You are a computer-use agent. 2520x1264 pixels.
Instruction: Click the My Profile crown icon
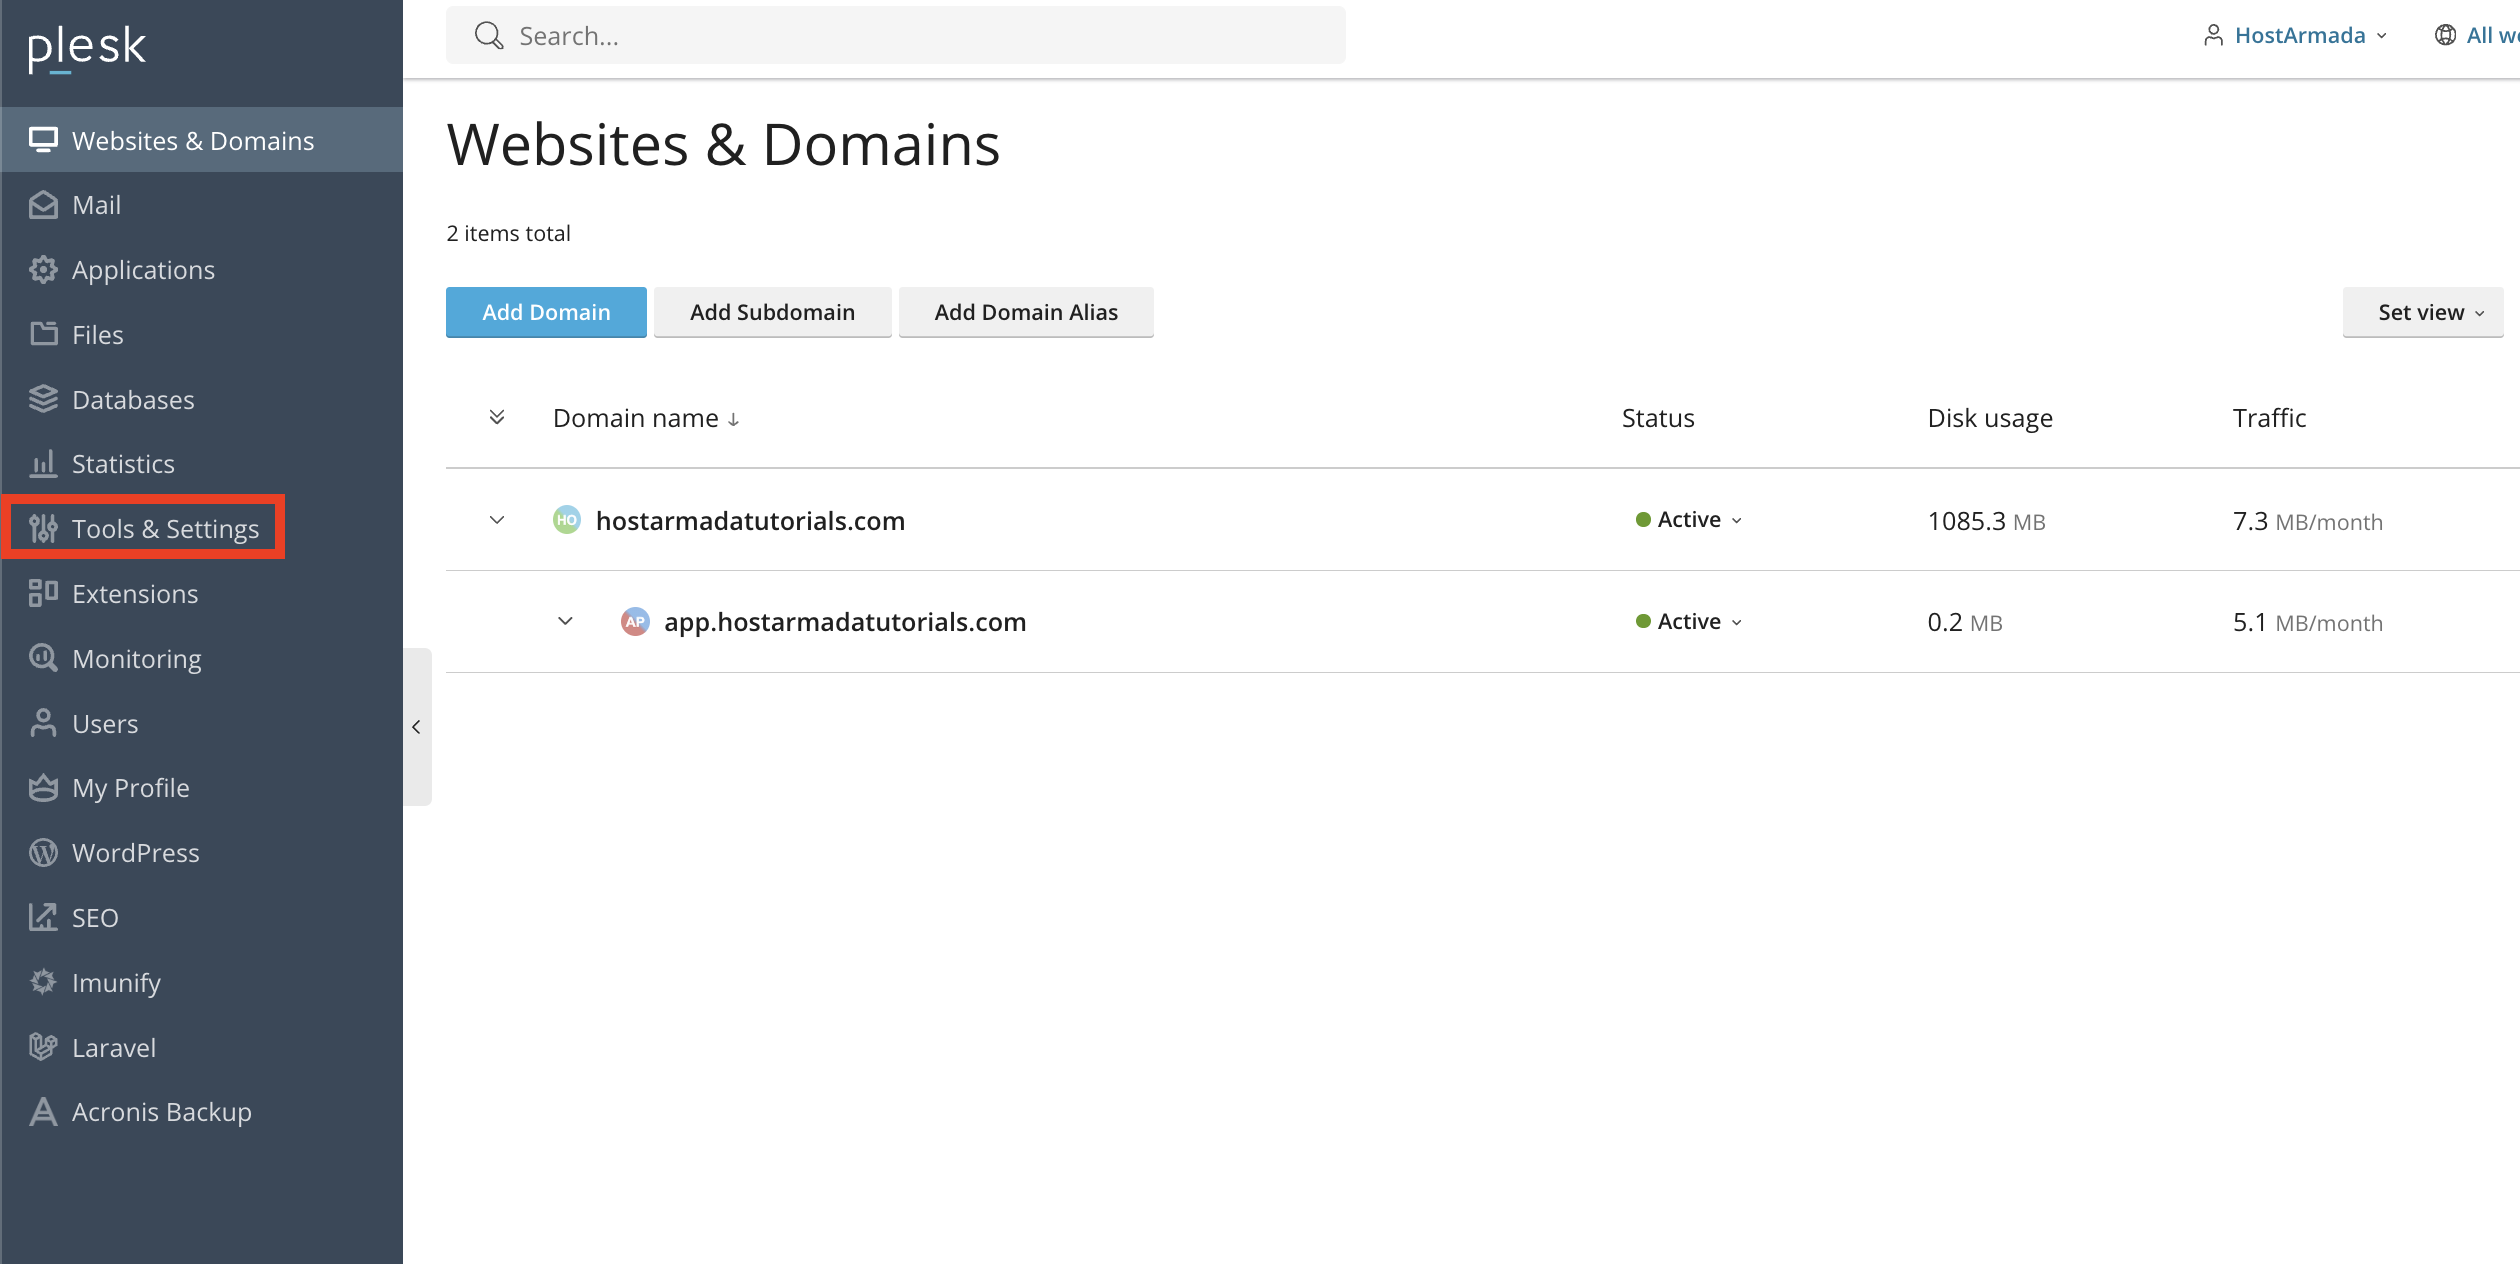pos(43,788)
